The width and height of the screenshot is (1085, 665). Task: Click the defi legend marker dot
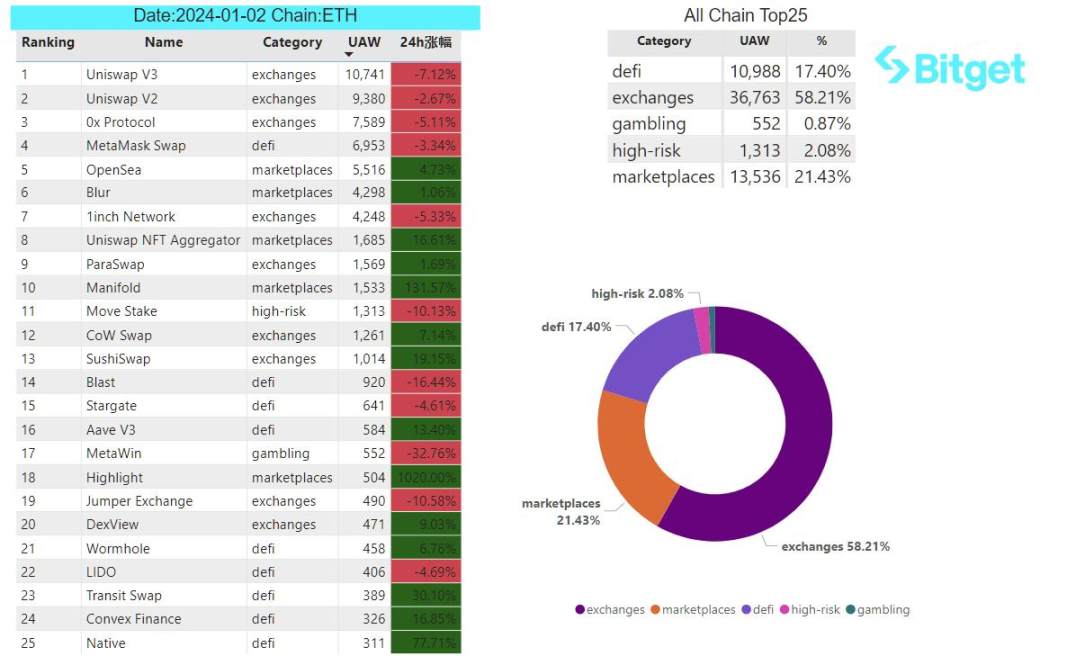pos(746,610)
